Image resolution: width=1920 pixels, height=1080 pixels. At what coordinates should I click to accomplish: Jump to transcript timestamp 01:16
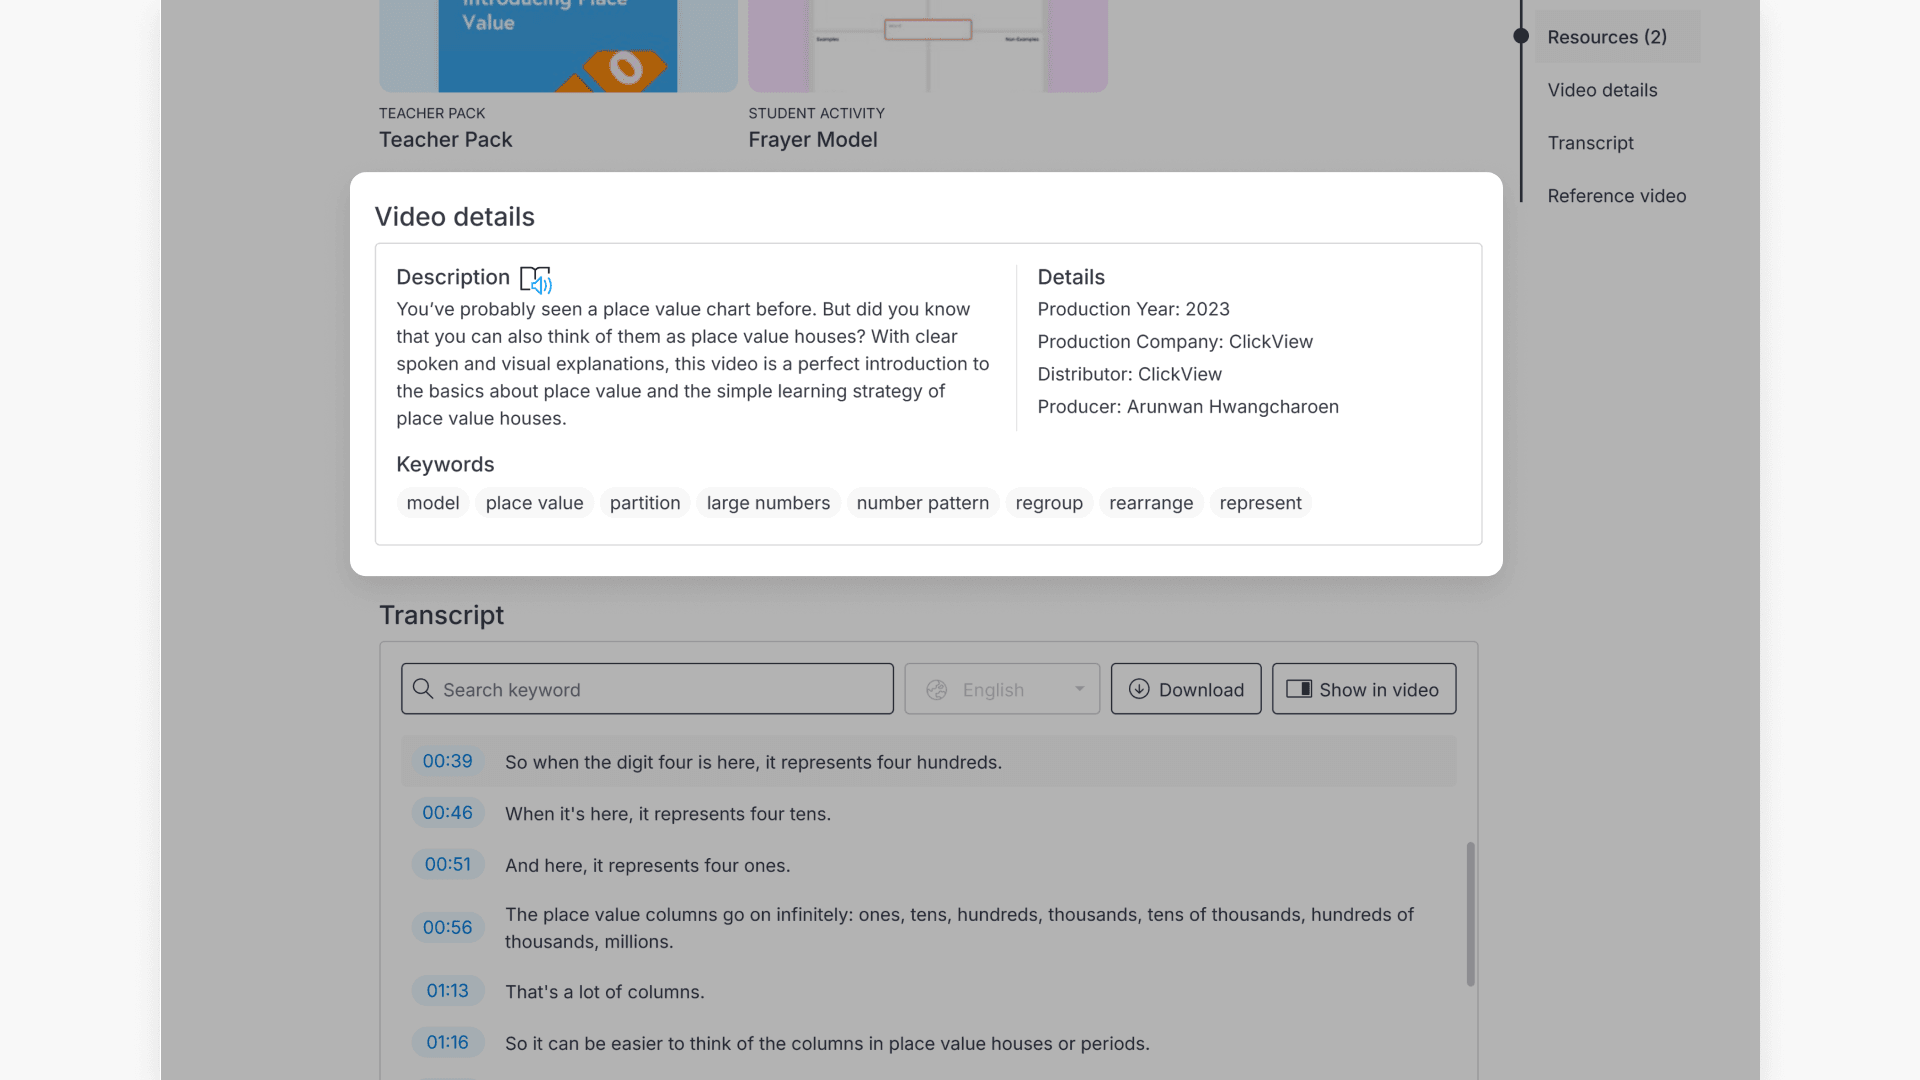tap(447, 1043)
